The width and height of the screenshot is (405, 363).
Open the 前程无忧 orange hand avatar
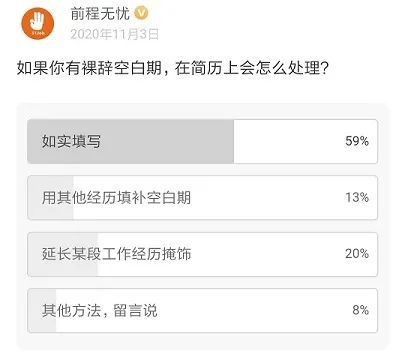coord(38,24)
